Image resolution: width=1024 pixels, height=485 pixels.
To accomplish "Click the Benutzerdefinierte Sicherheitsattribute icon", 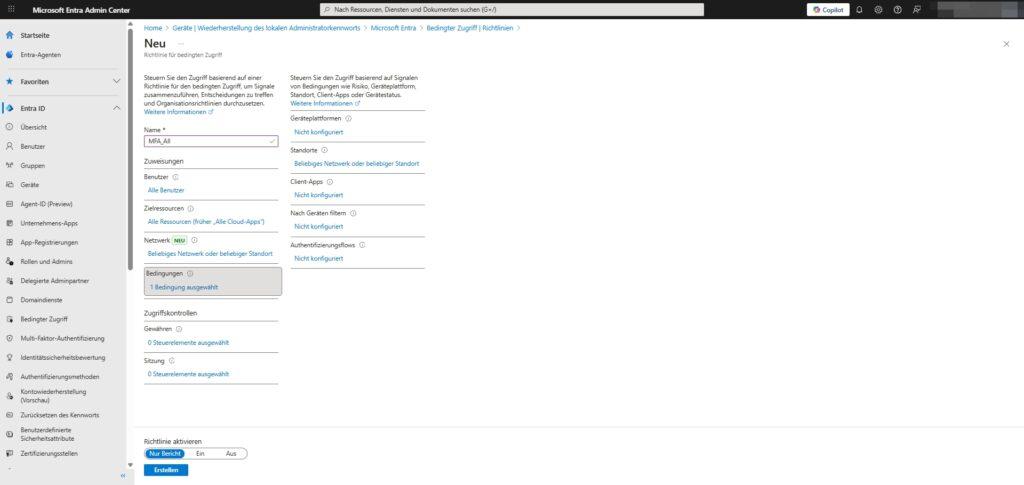I will point(10,434).
